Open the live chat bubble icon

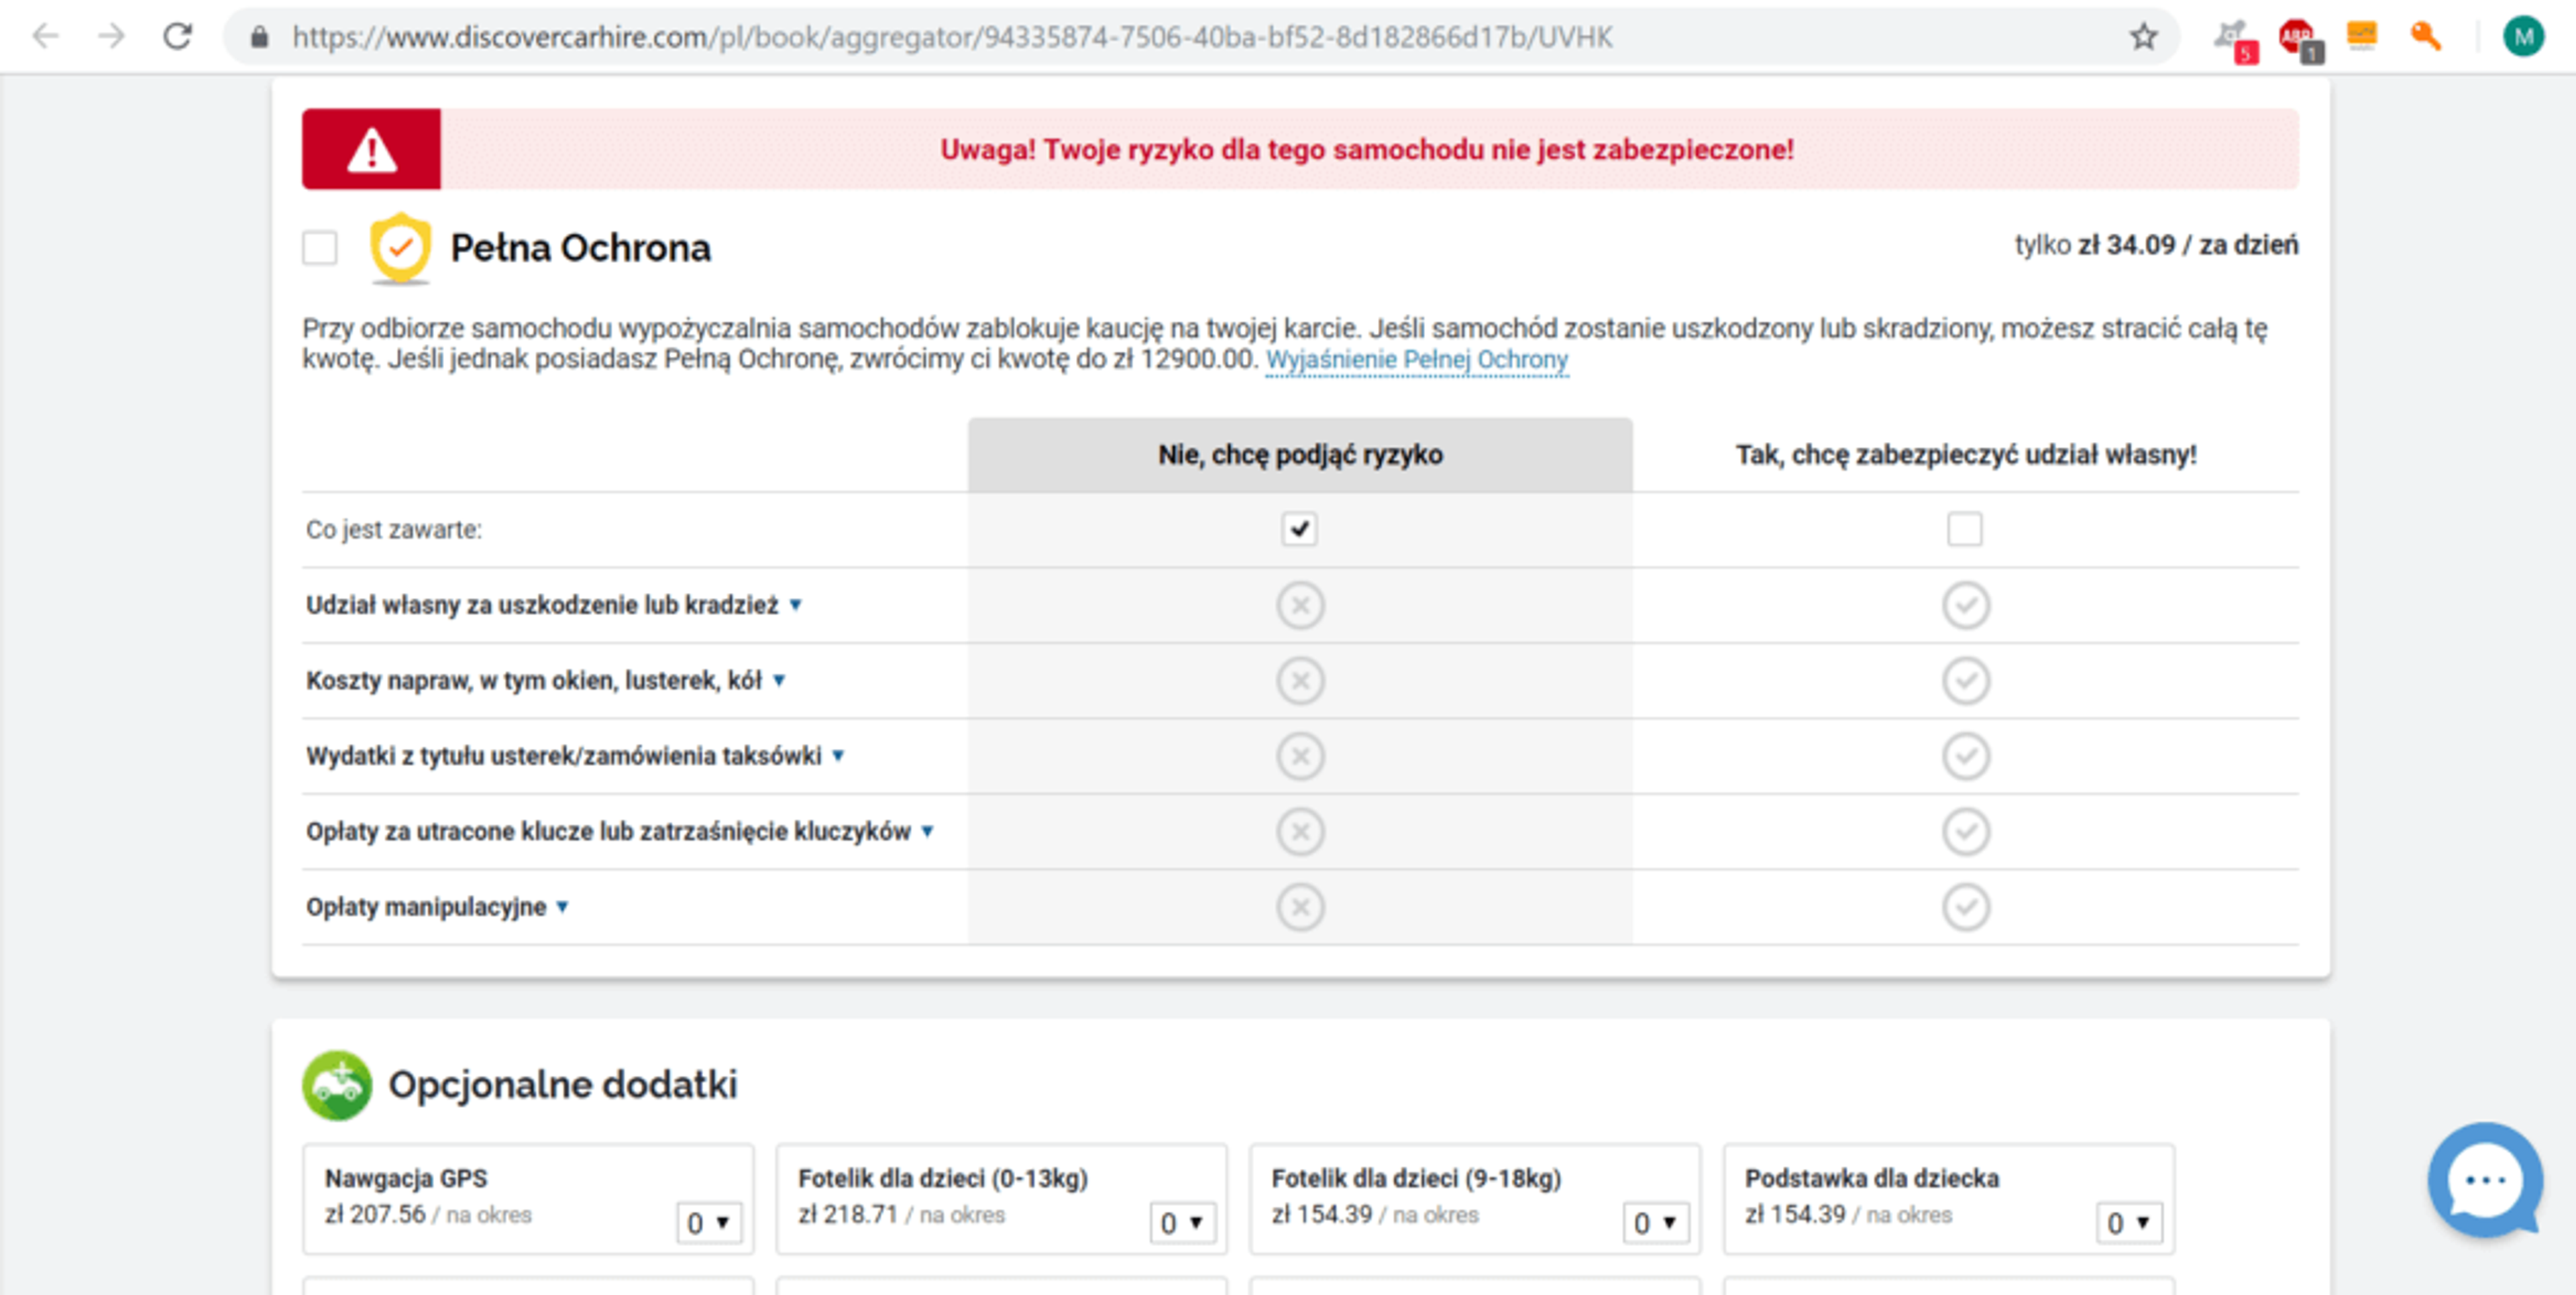pyautogui.click(x=2484, y=1180)
